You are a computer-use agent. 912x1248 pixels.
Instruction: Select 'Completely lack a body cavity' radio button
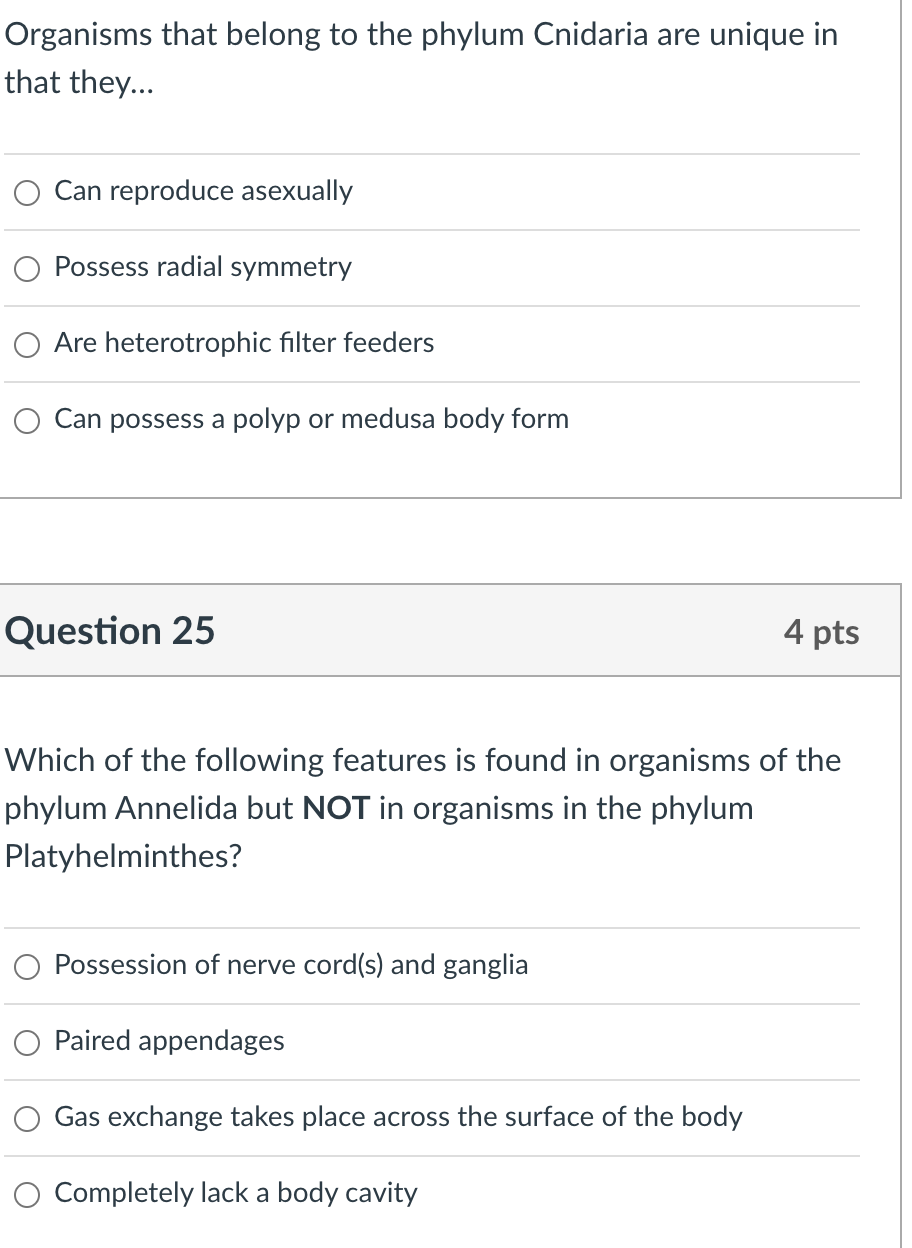[28, 1195]
